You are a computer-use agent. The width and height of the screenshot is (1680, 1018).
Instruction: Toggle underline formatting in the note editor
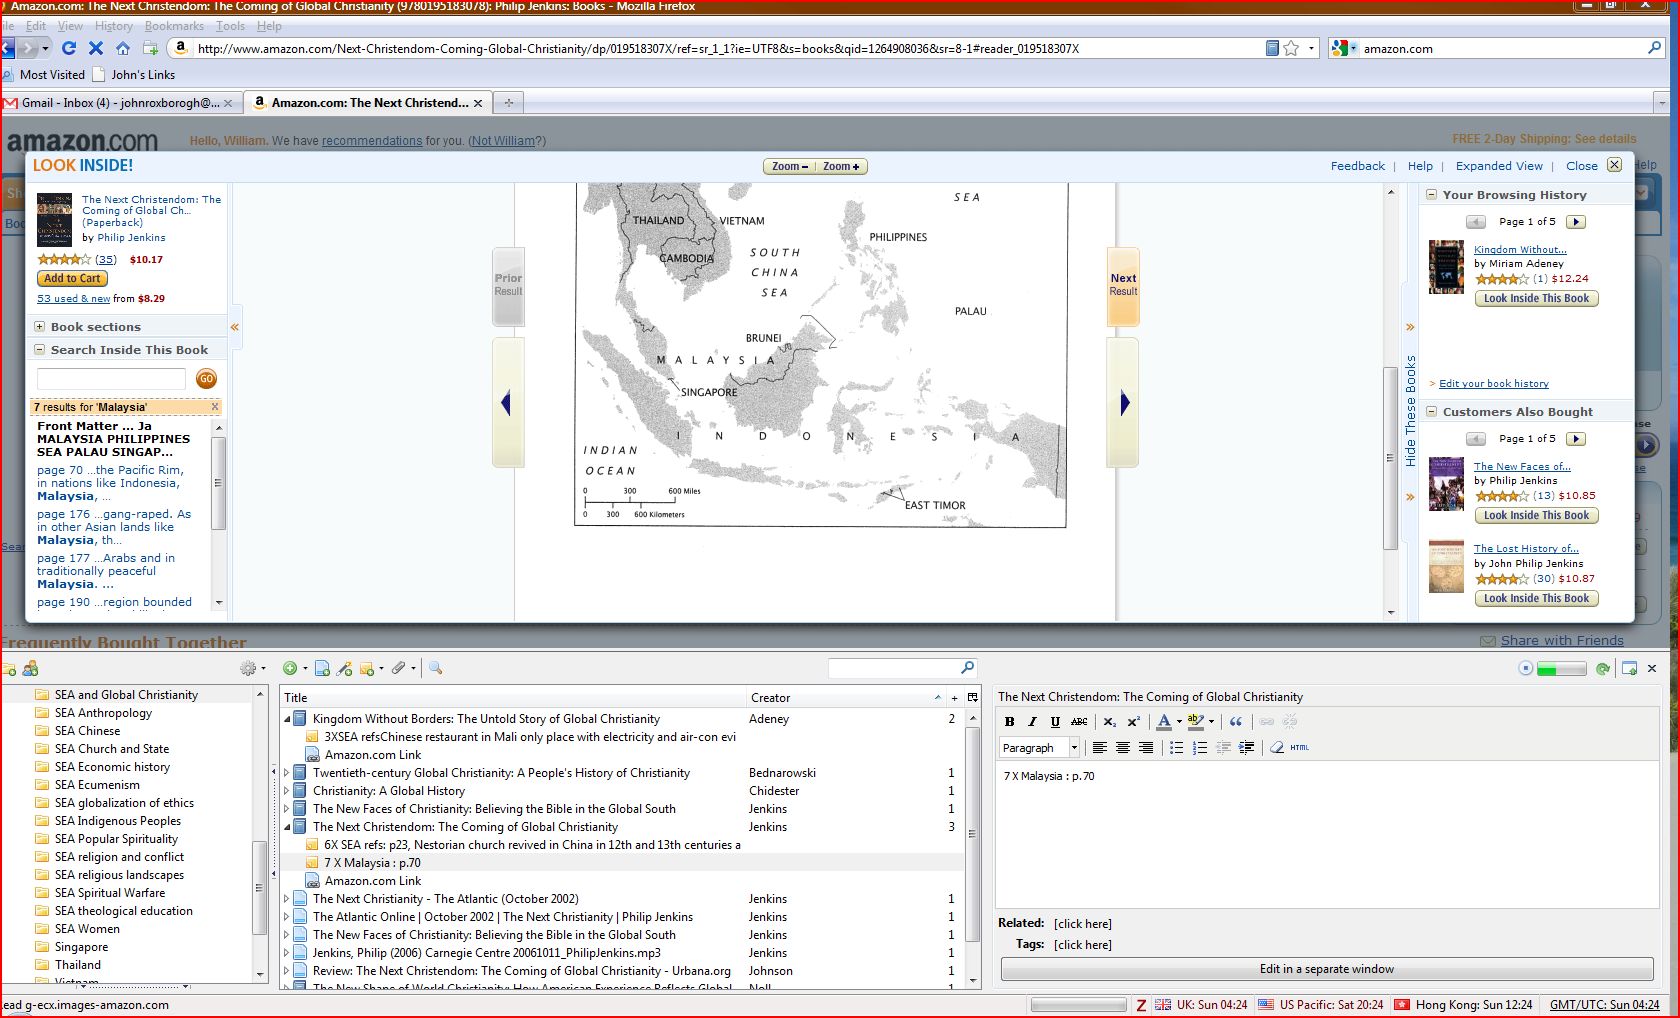tap(1055, 721)
